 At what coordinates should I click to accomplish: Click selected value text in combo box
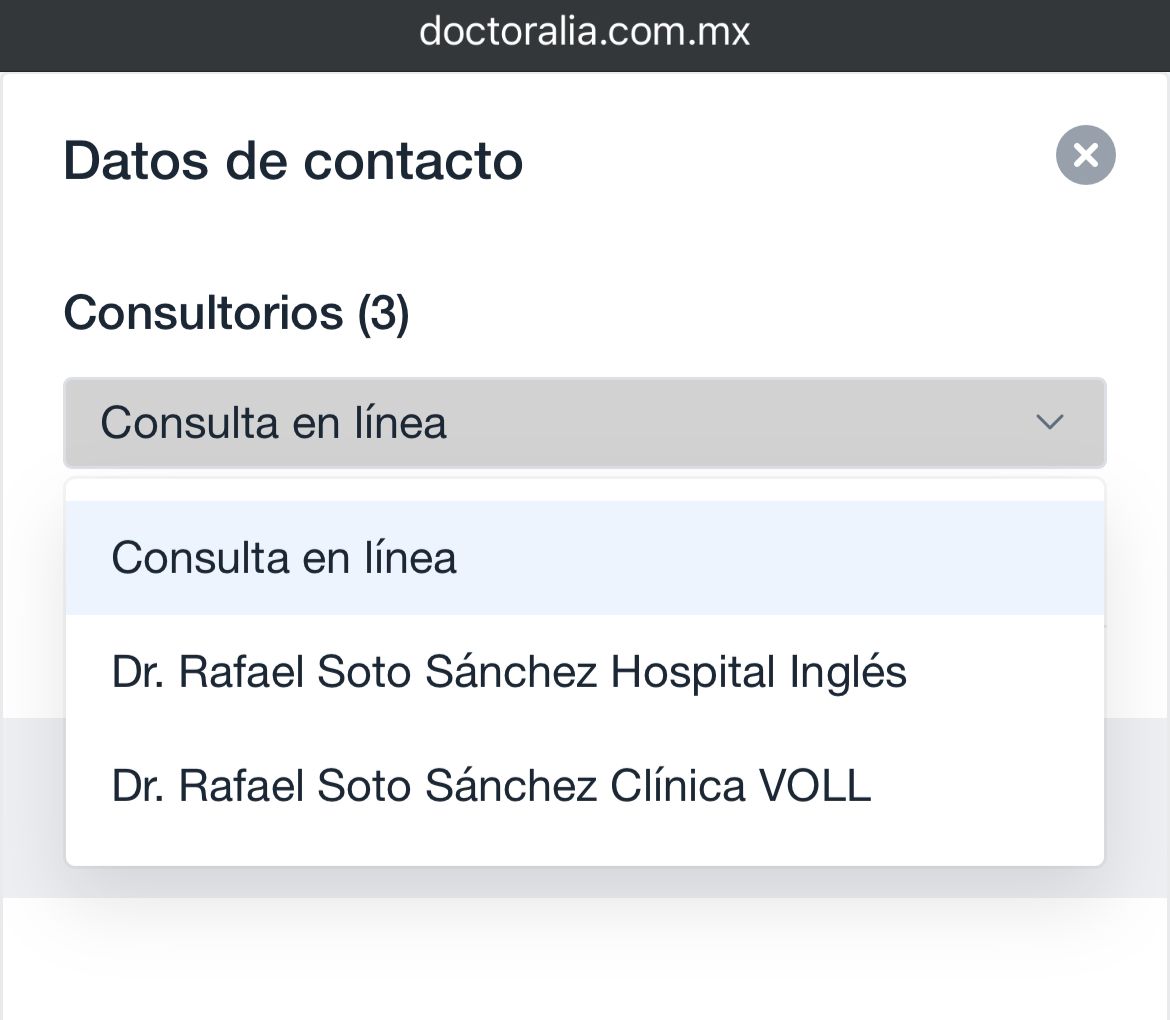[x=273, y=422]
